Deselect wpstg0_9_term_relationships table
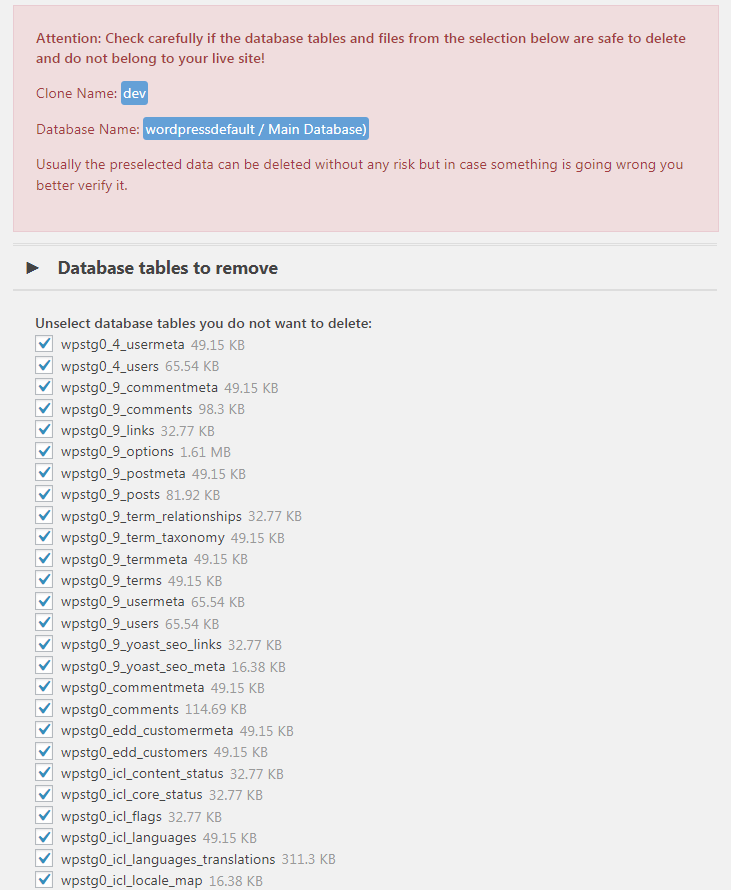The height and width of the screenshot is (890, 731). coord(44,515)
